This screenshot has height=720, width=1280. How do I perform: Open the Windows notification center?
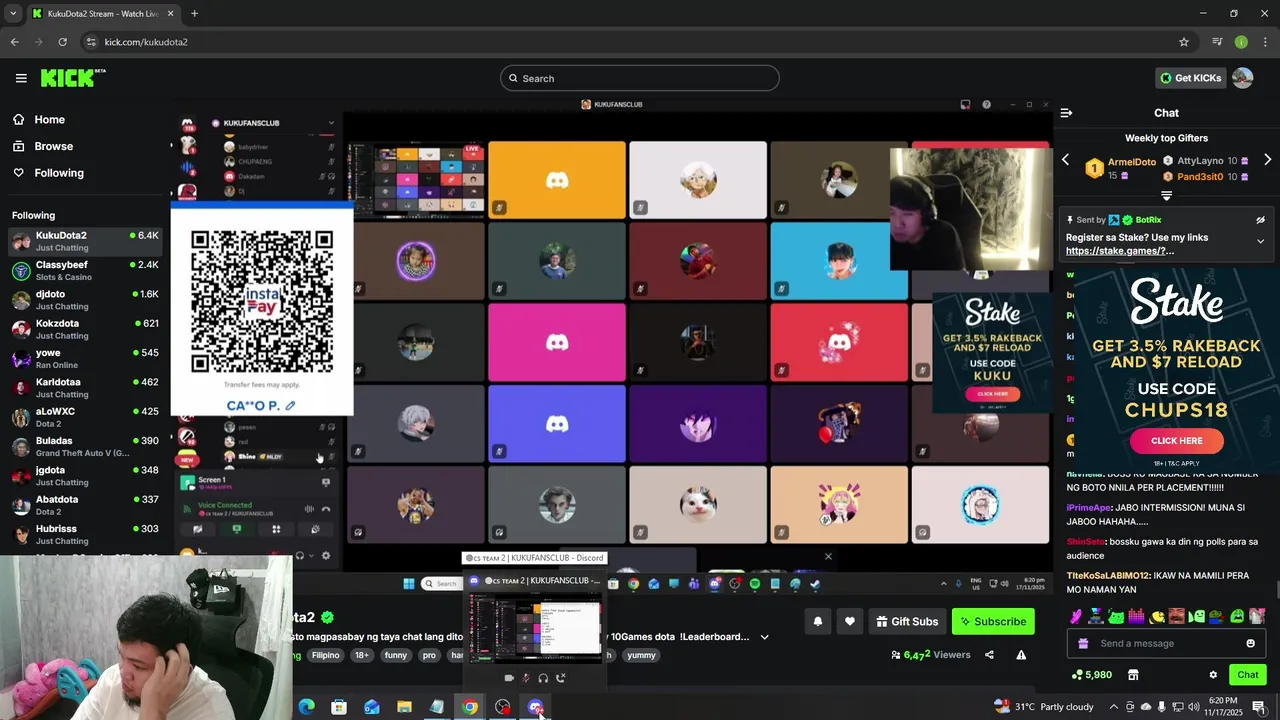(1259, 707)
